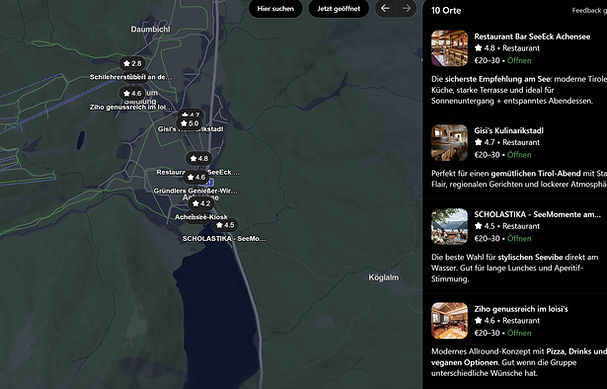The height and width of the screenshot is (389, 607).
Task: Click the Hier suchen button
Action: [275, 9]
